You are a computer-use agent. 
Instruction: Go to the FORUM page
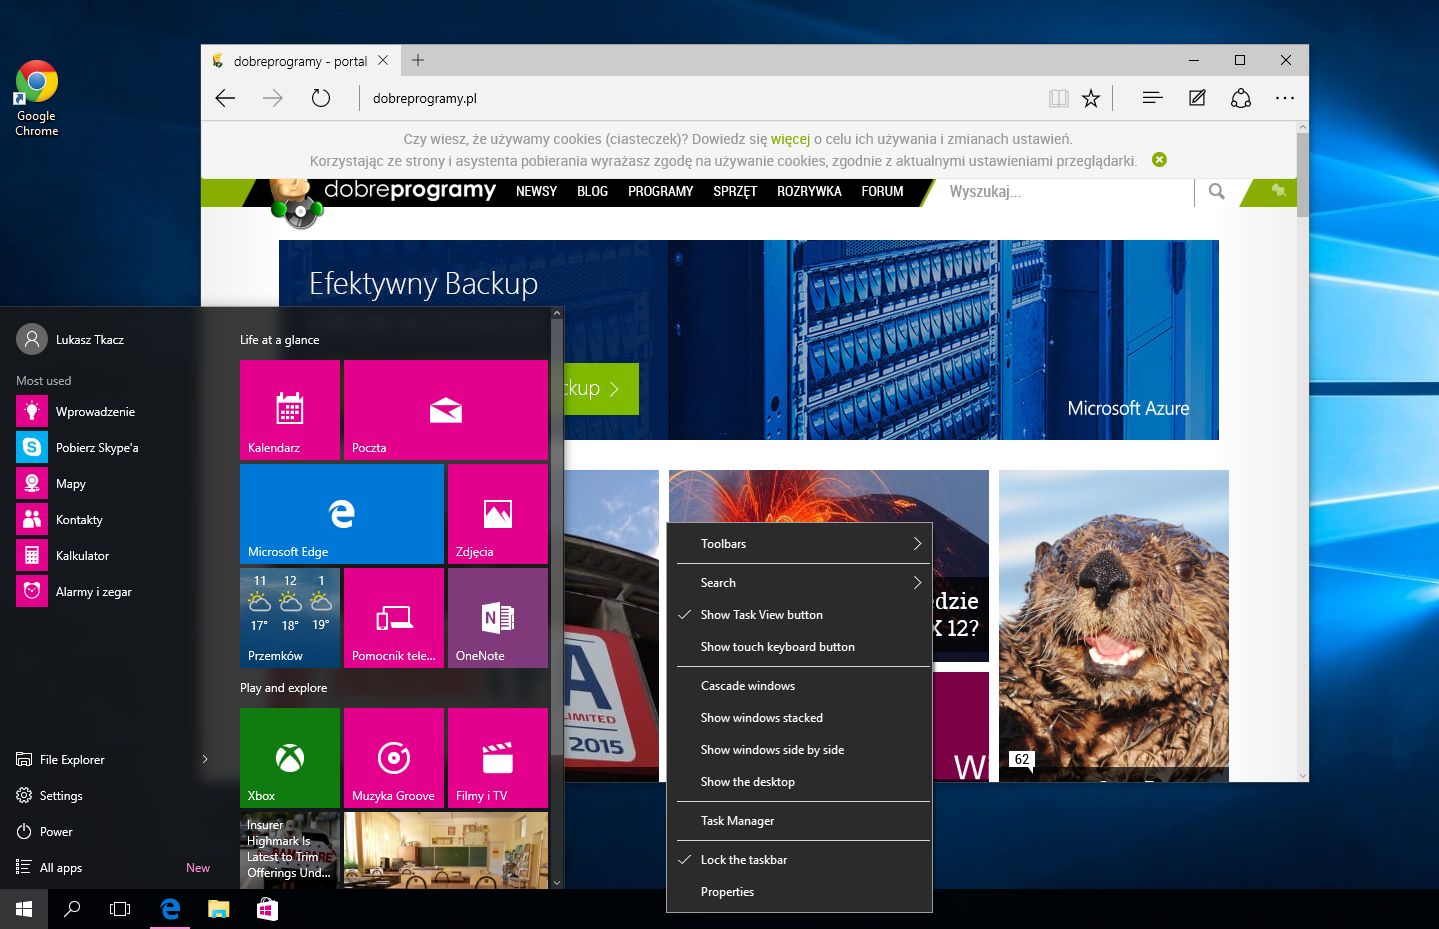(882, 191)
